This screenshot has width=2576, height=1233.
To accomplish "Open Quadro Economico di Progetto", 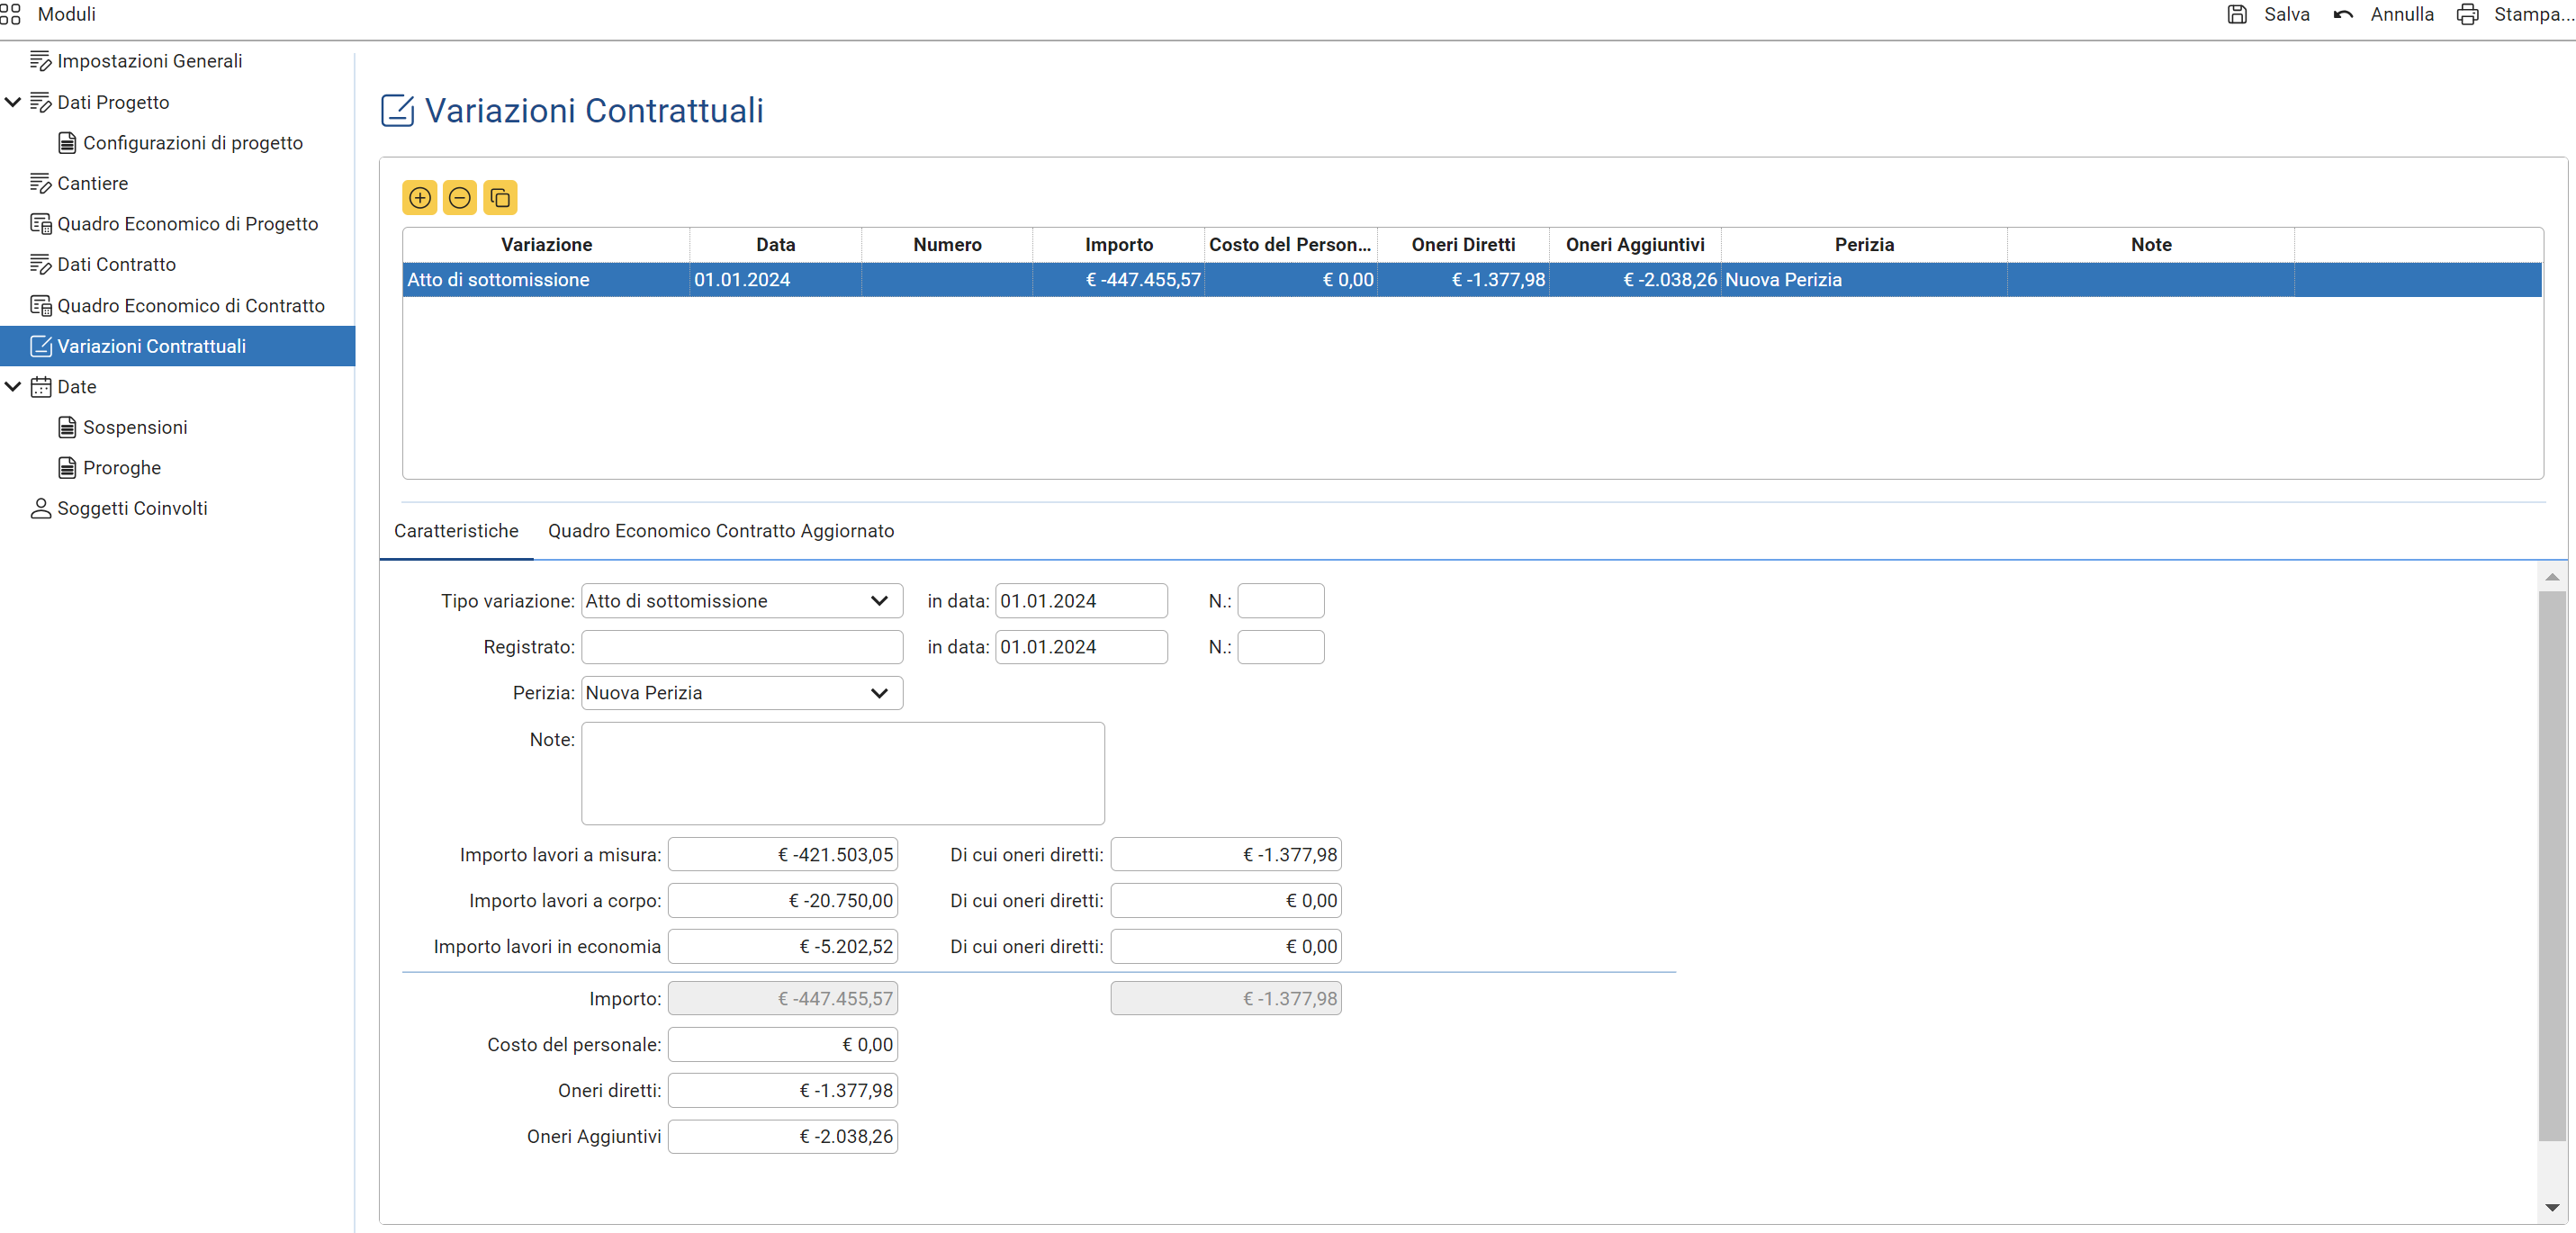I will [187, 224].
